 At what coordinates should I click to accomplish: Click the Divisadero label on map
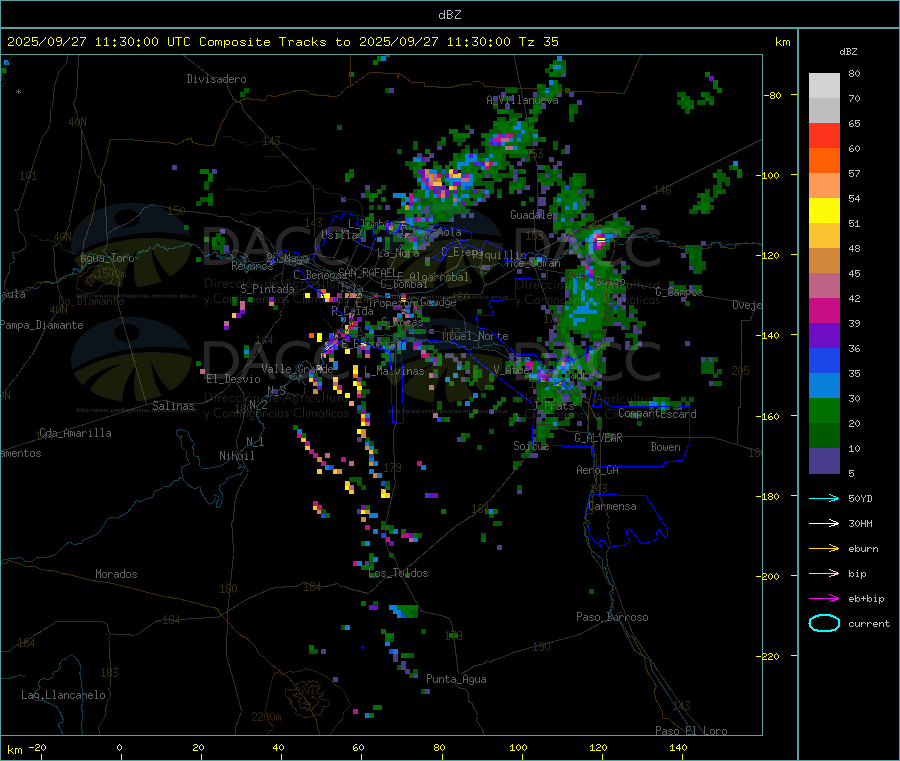(x=216, y=79)
